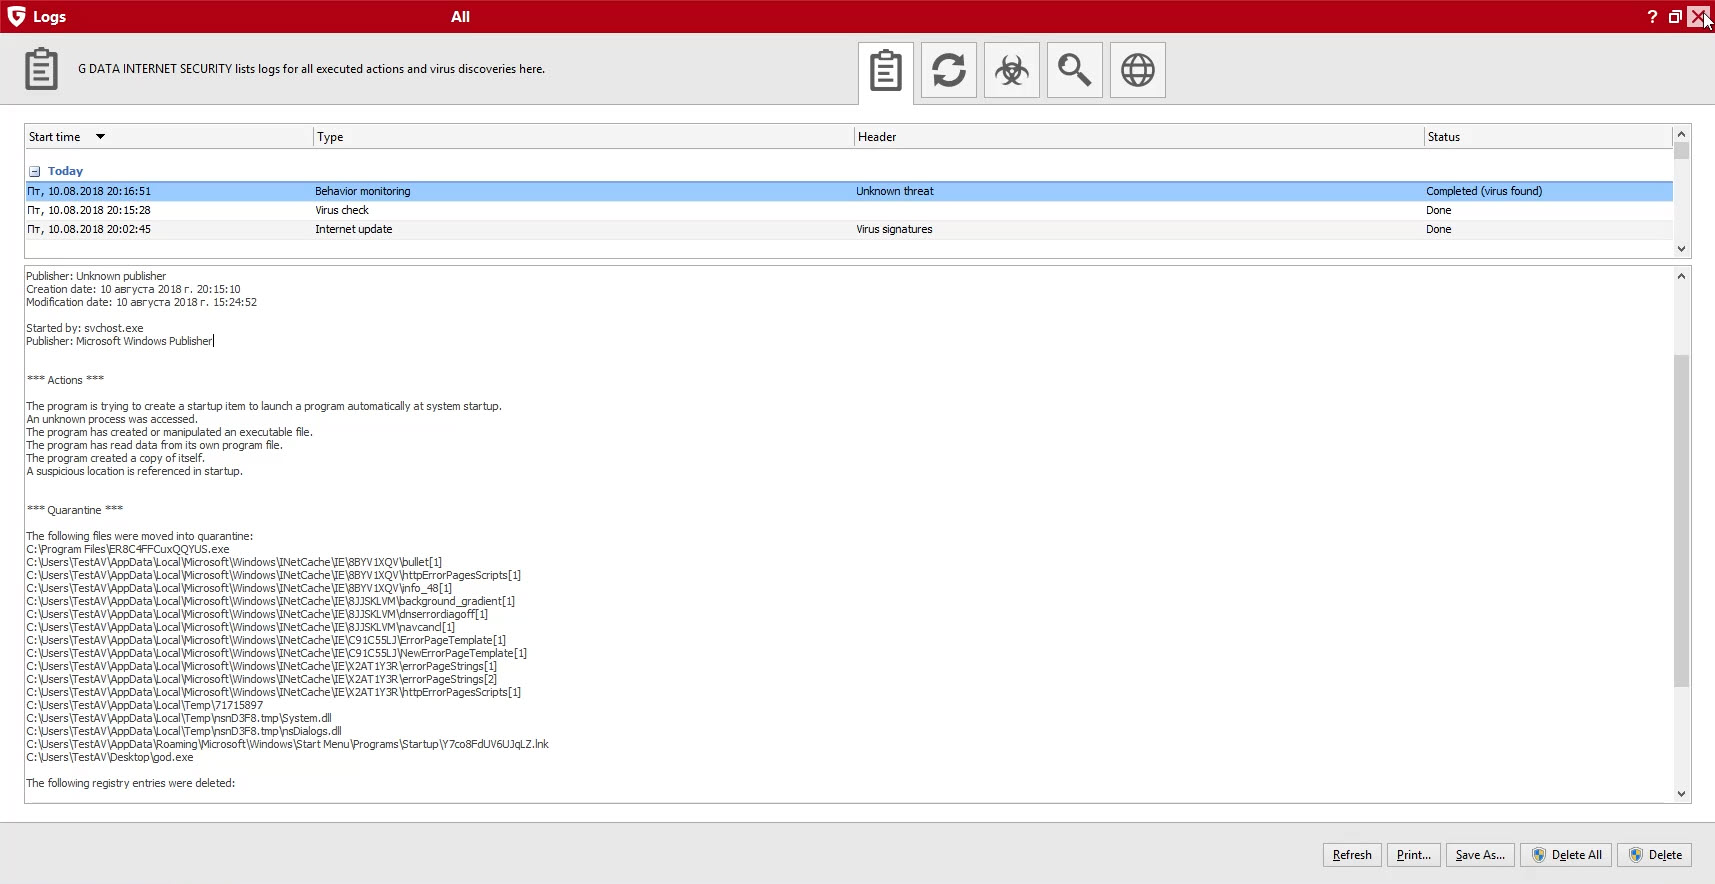Collapse the Today log group
The image size is (1715, 884).
tap(34, 172)
